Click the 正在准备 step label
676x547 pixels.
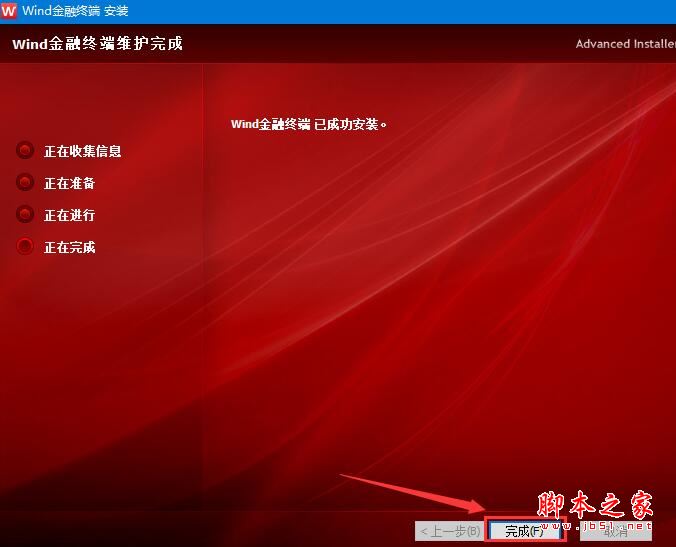point(69,183)
